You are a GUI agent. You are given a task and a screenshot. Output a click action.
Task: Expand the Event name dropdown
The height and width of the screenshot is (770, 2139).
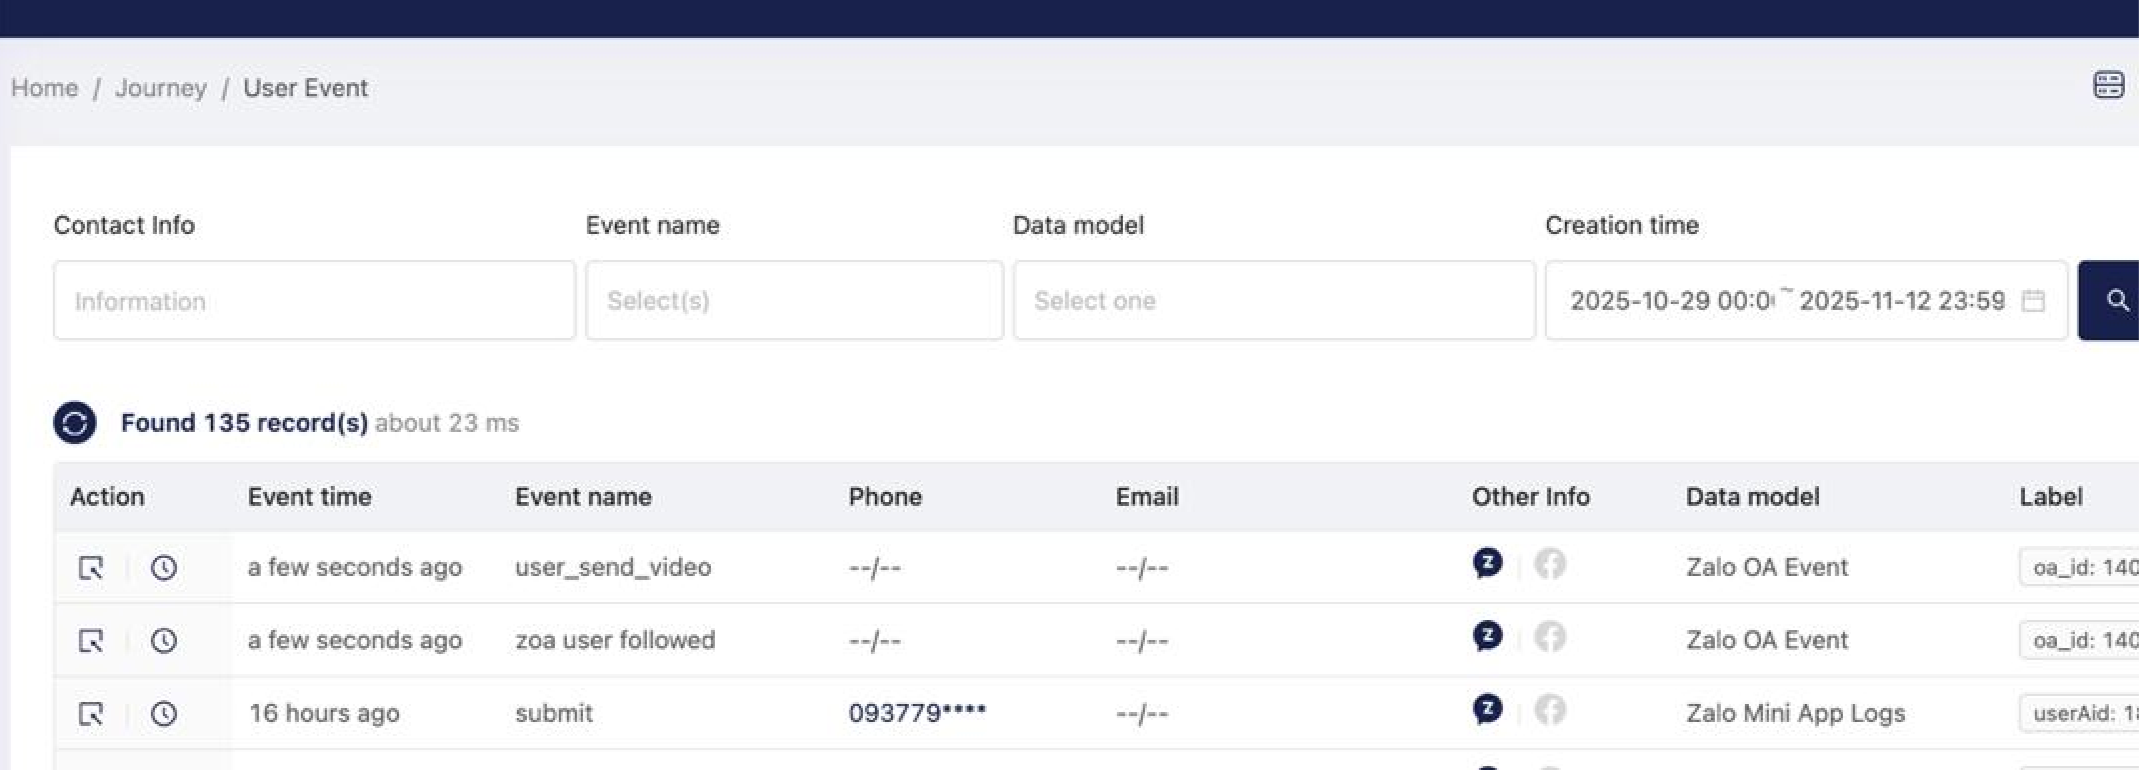click(794, 301)
